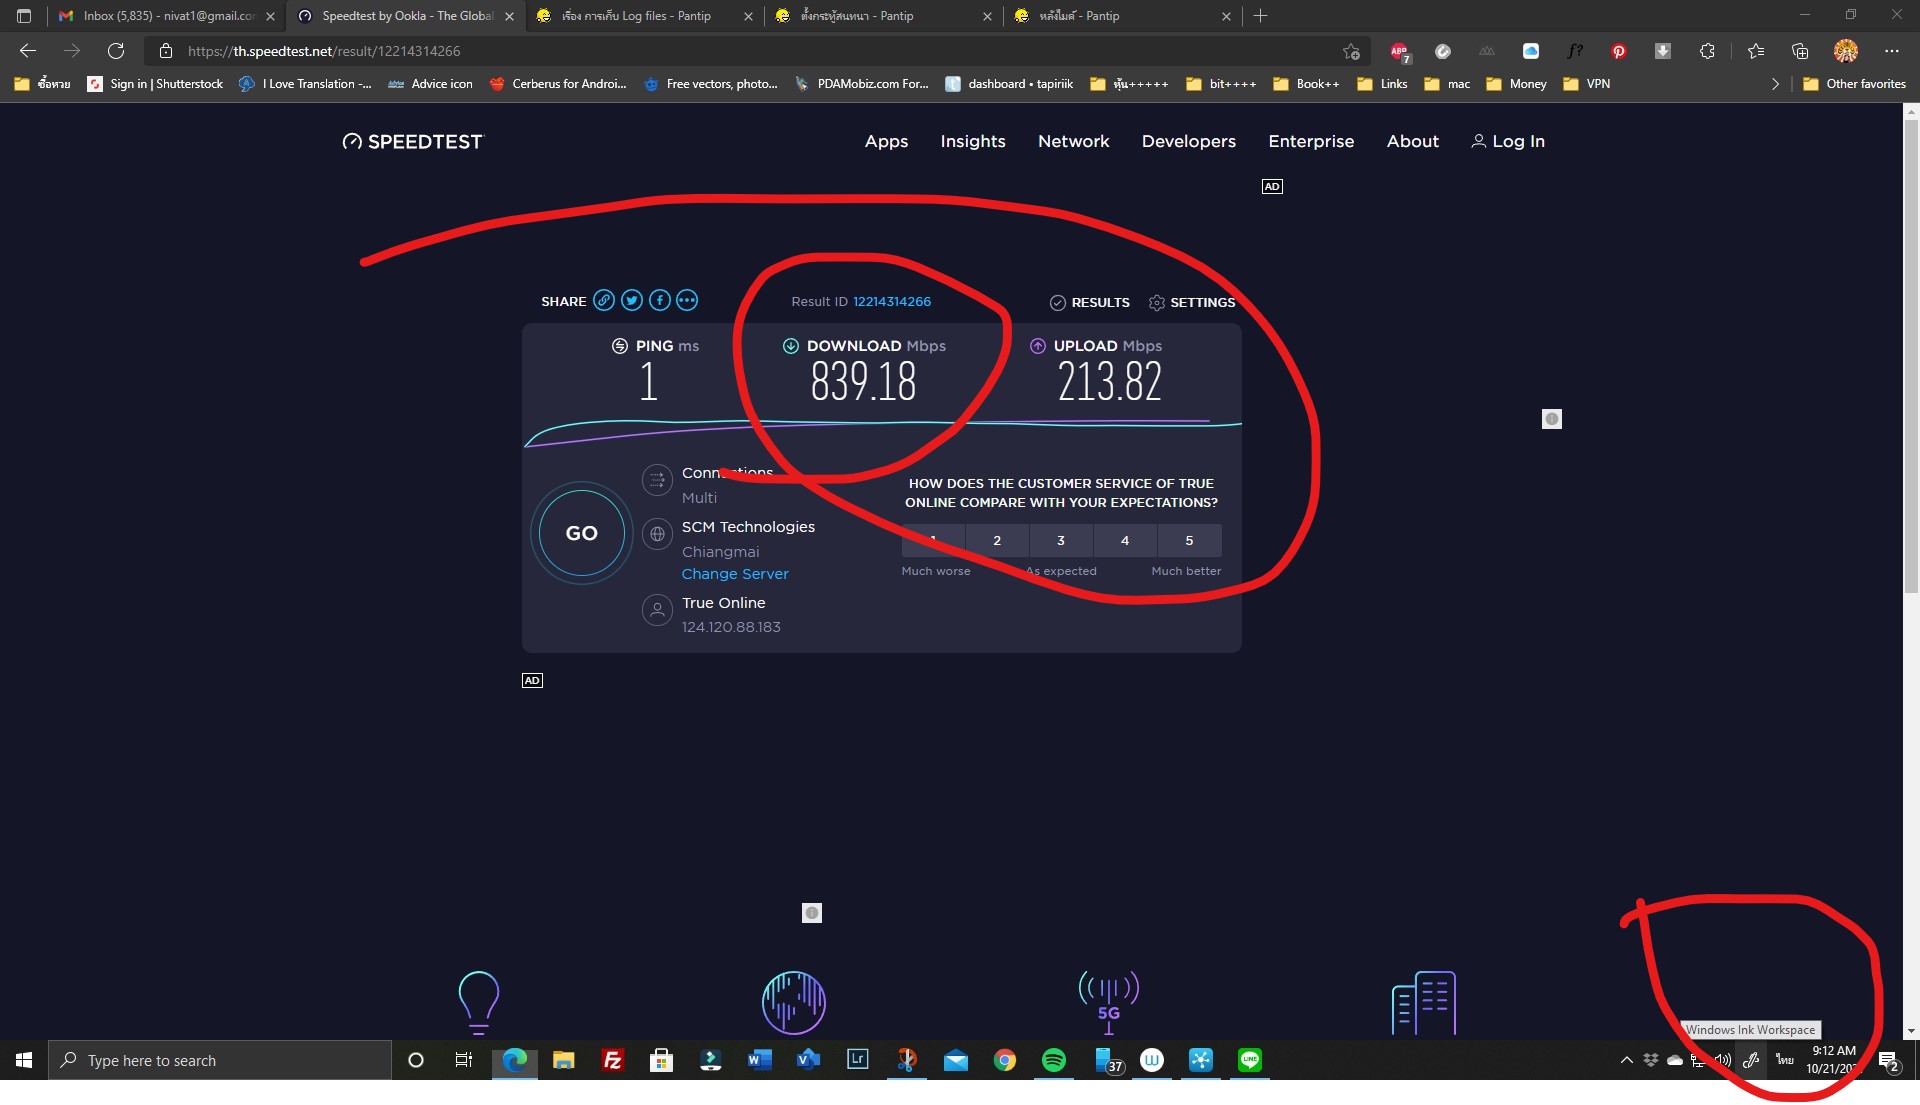The image size is (1920, 1105).
Task: Rate customer service as 5
Action: point(1189,540)
